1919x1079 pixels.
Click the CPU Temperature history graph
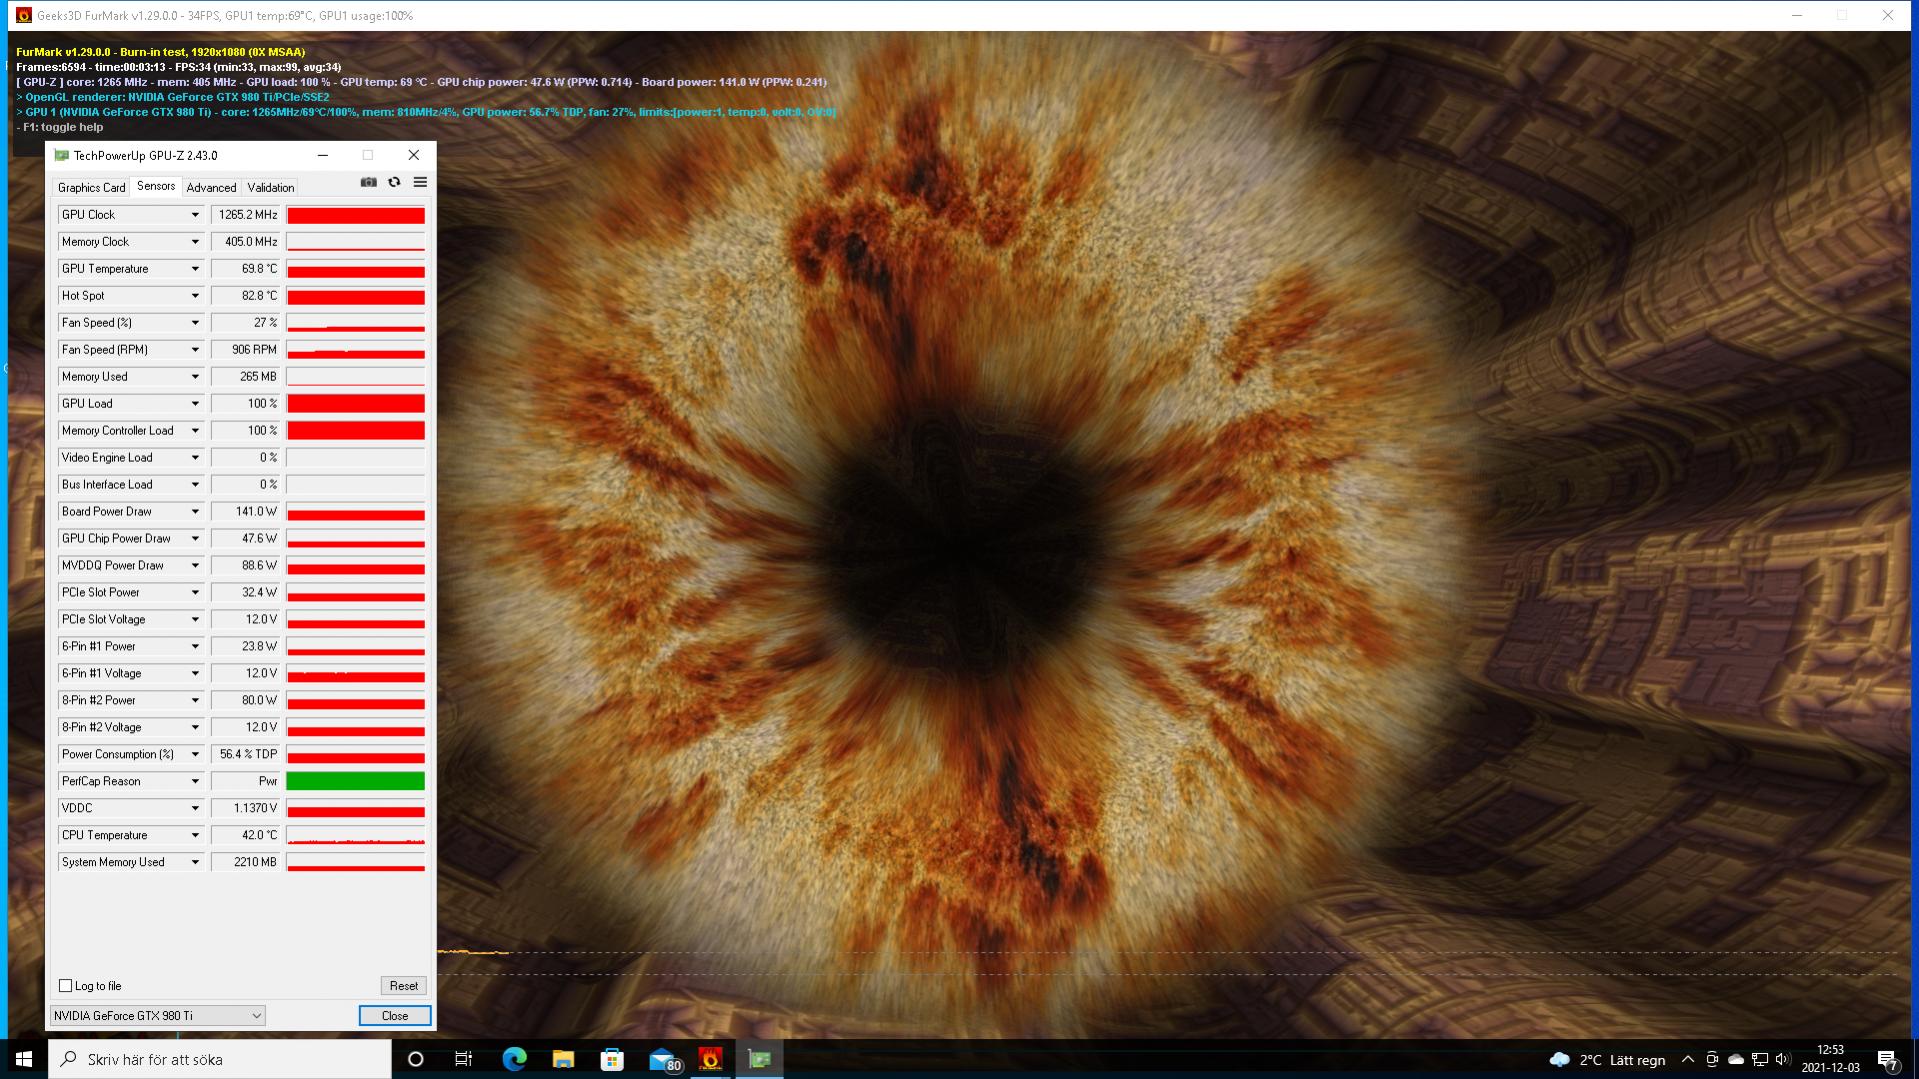pos(356,835)
